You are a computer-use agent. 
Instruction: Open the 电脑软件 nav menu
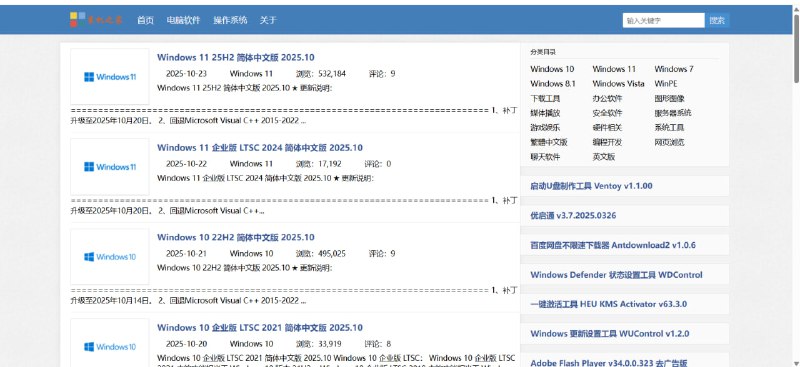pos(183,20)
